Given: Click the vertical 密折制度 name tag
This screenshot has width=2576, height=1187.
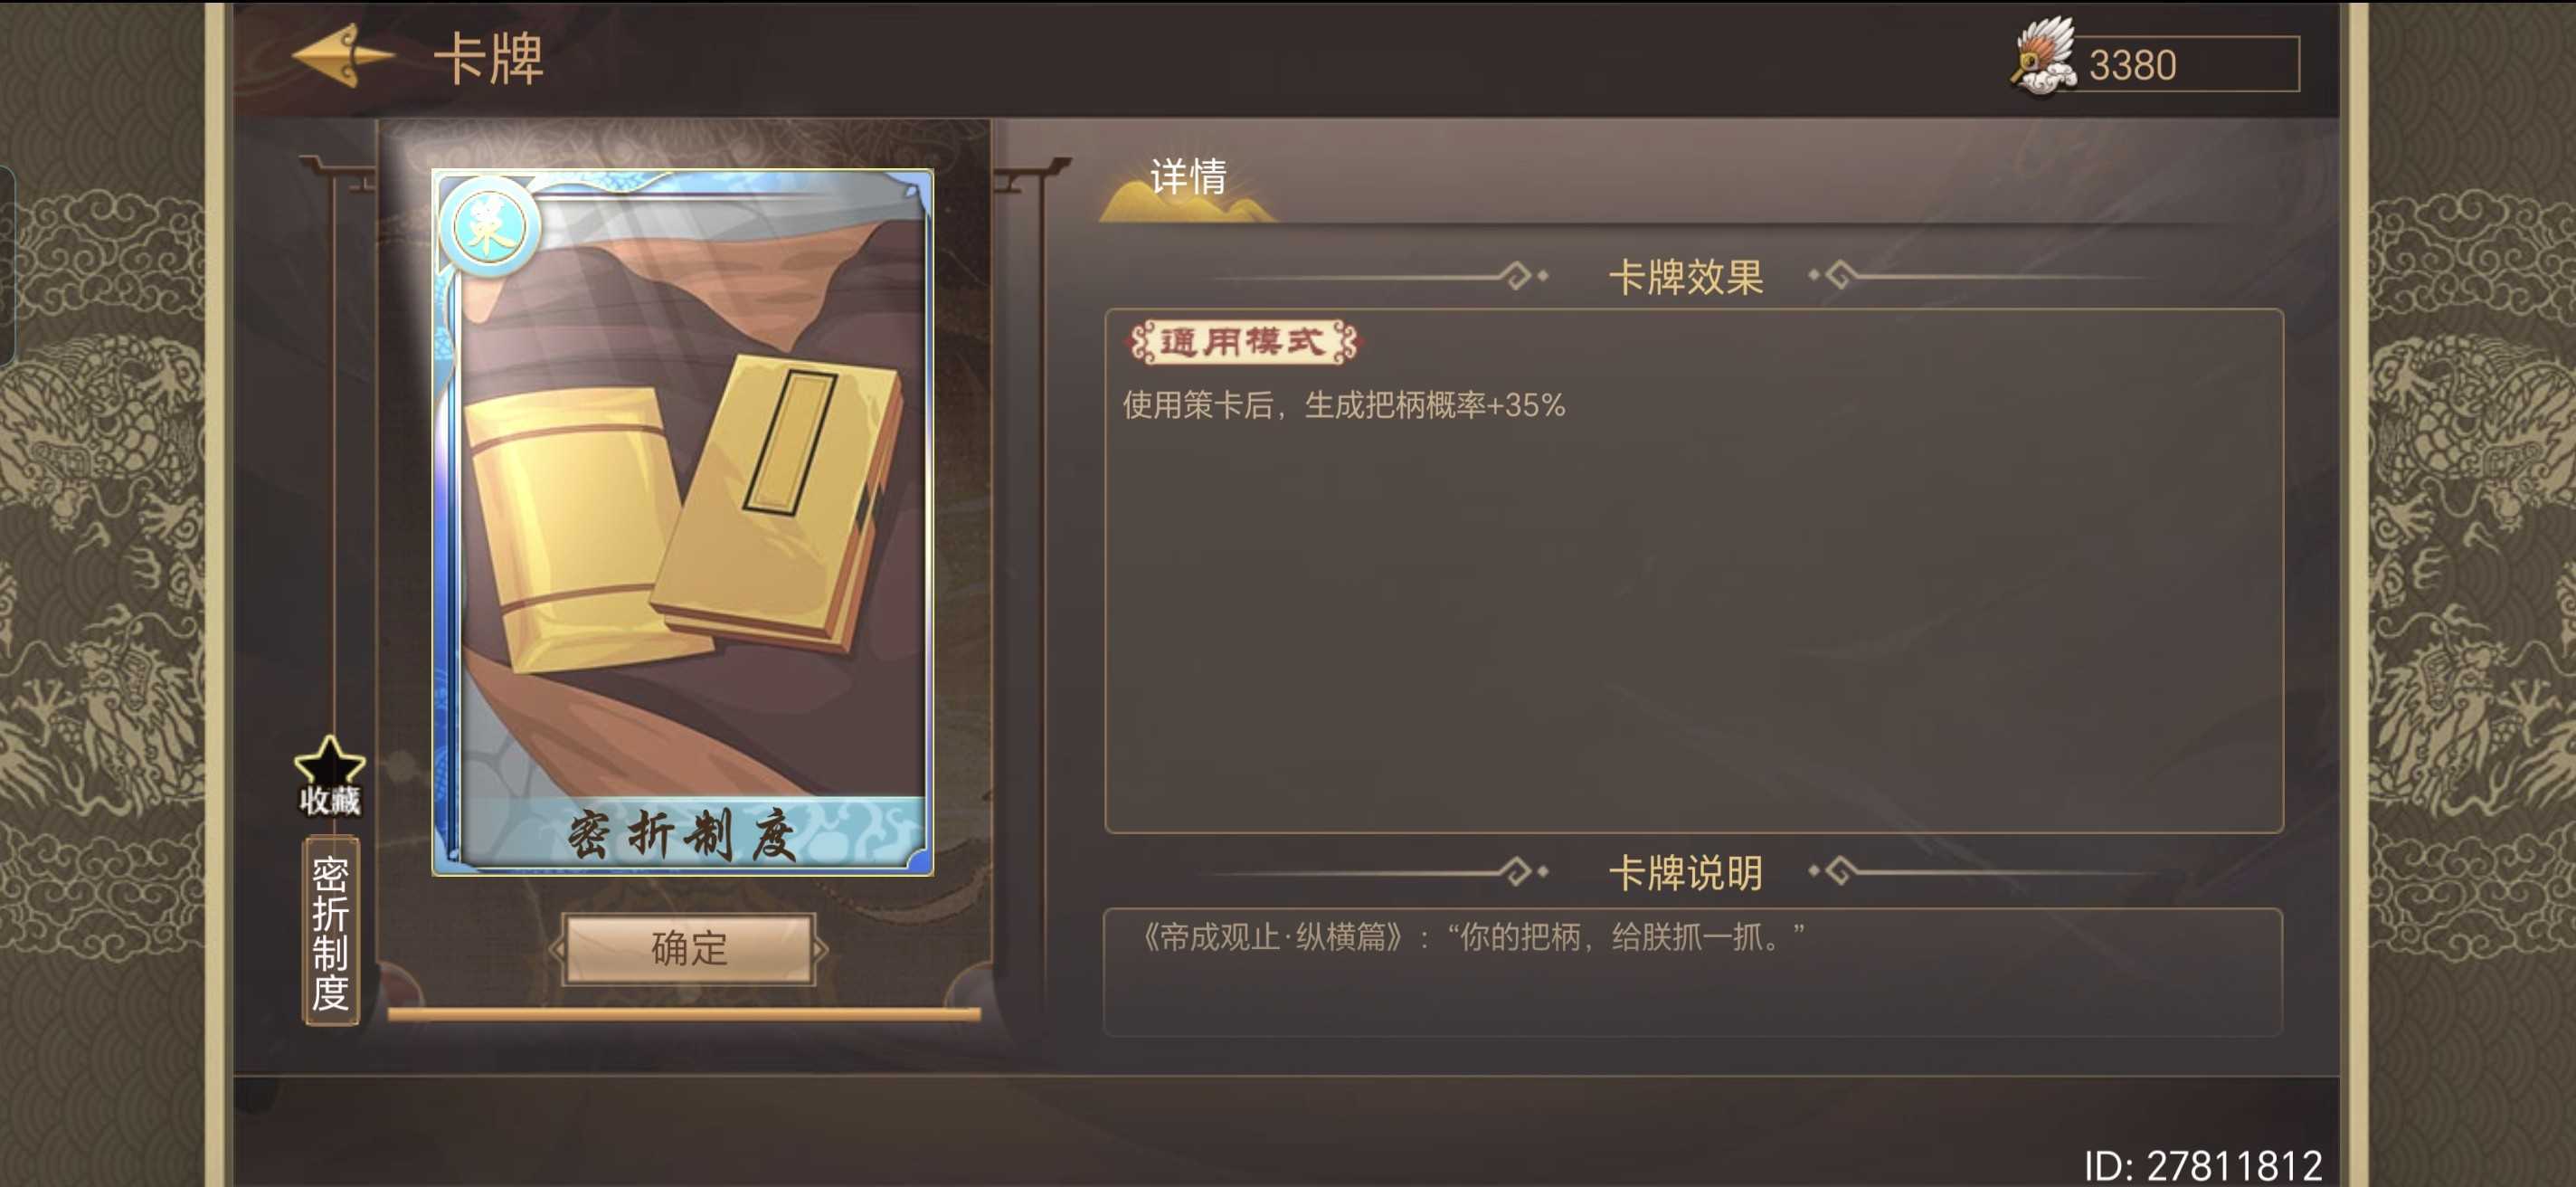Looking at the screenshot, I should coord(331,930).
